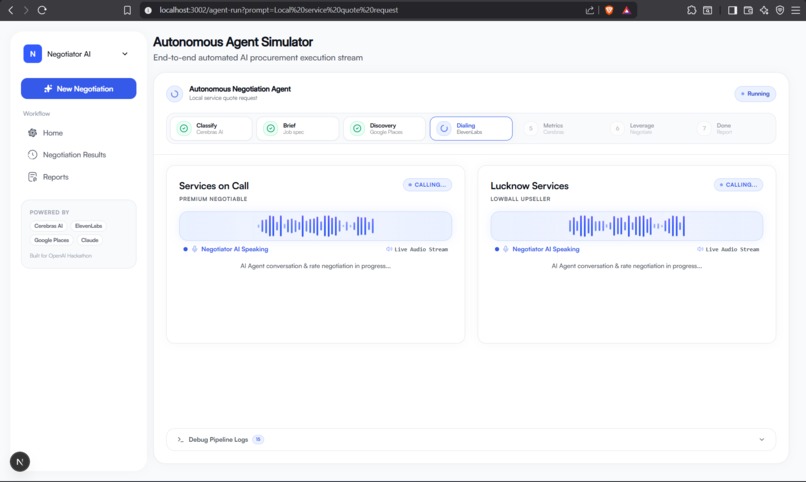Bookmark this page
The width and height of the screenshot is (806, 482).
(127, 10)
